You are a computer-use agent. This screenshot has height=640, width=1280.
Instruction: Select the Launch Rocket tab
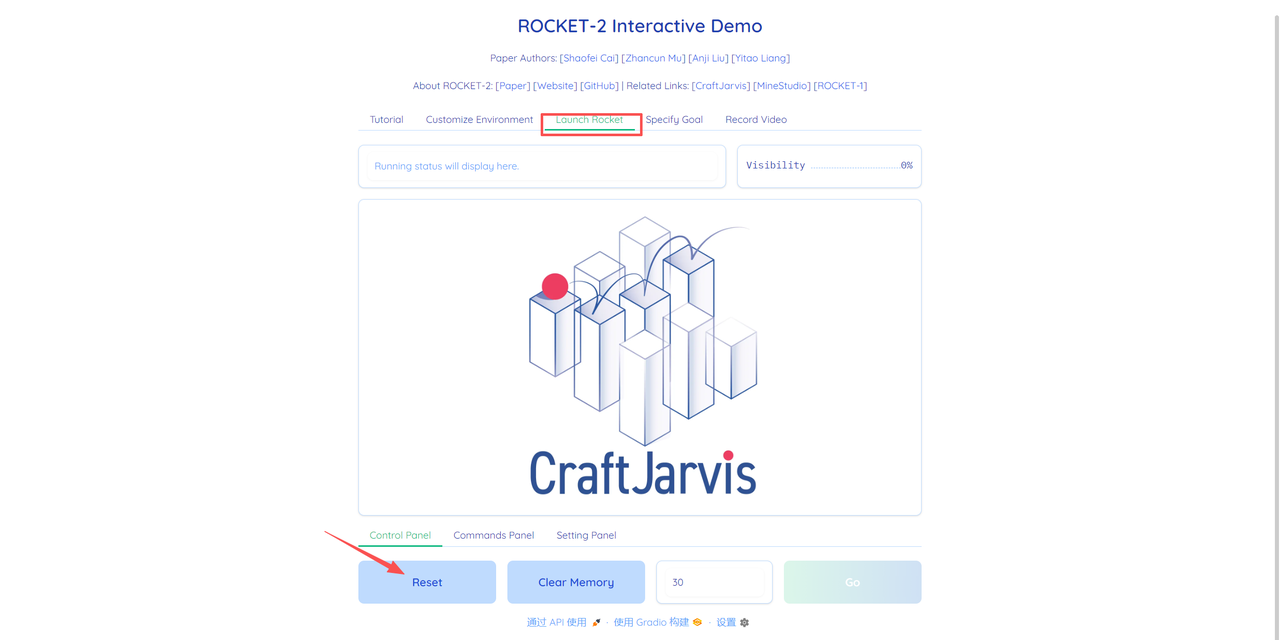tap(589, 119)
